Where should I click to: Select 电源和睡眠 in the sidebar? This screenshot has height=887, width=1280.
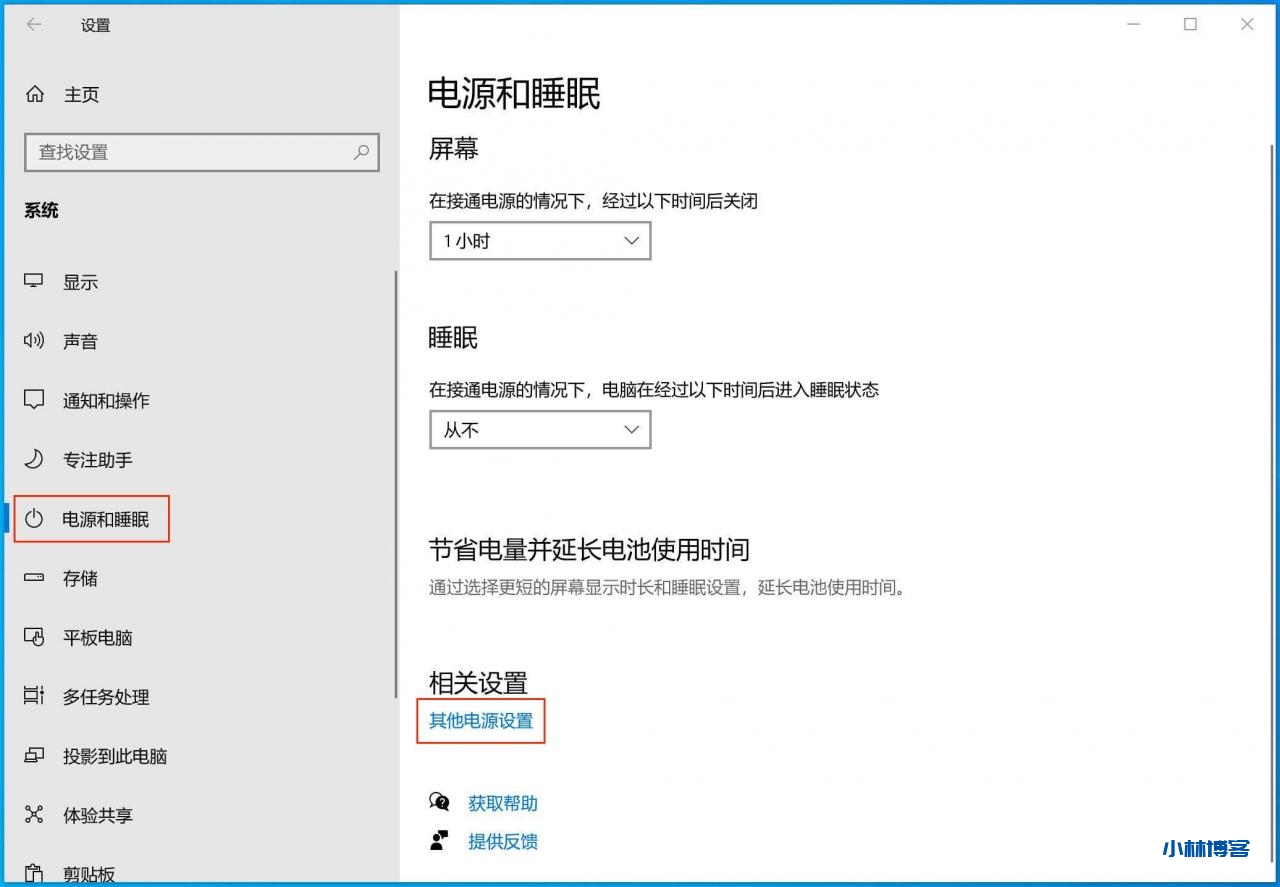tap(105, 519)
